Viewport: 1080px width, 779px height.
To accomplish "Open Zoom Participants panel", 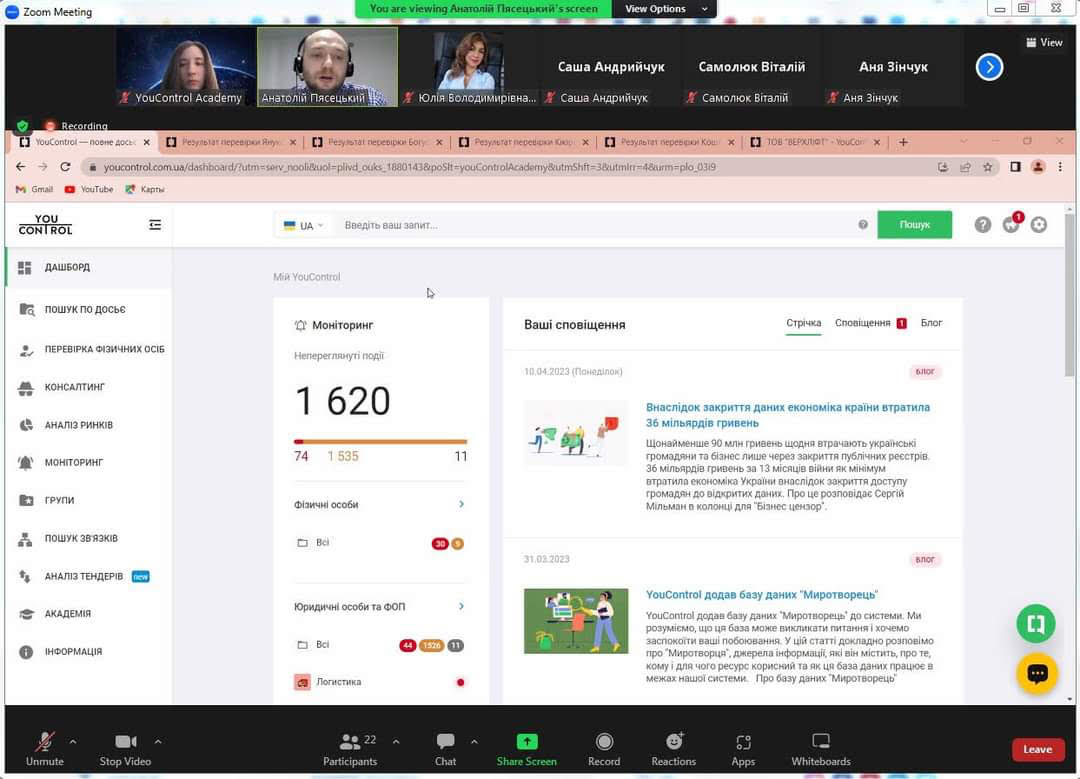I will coord(350,749).
